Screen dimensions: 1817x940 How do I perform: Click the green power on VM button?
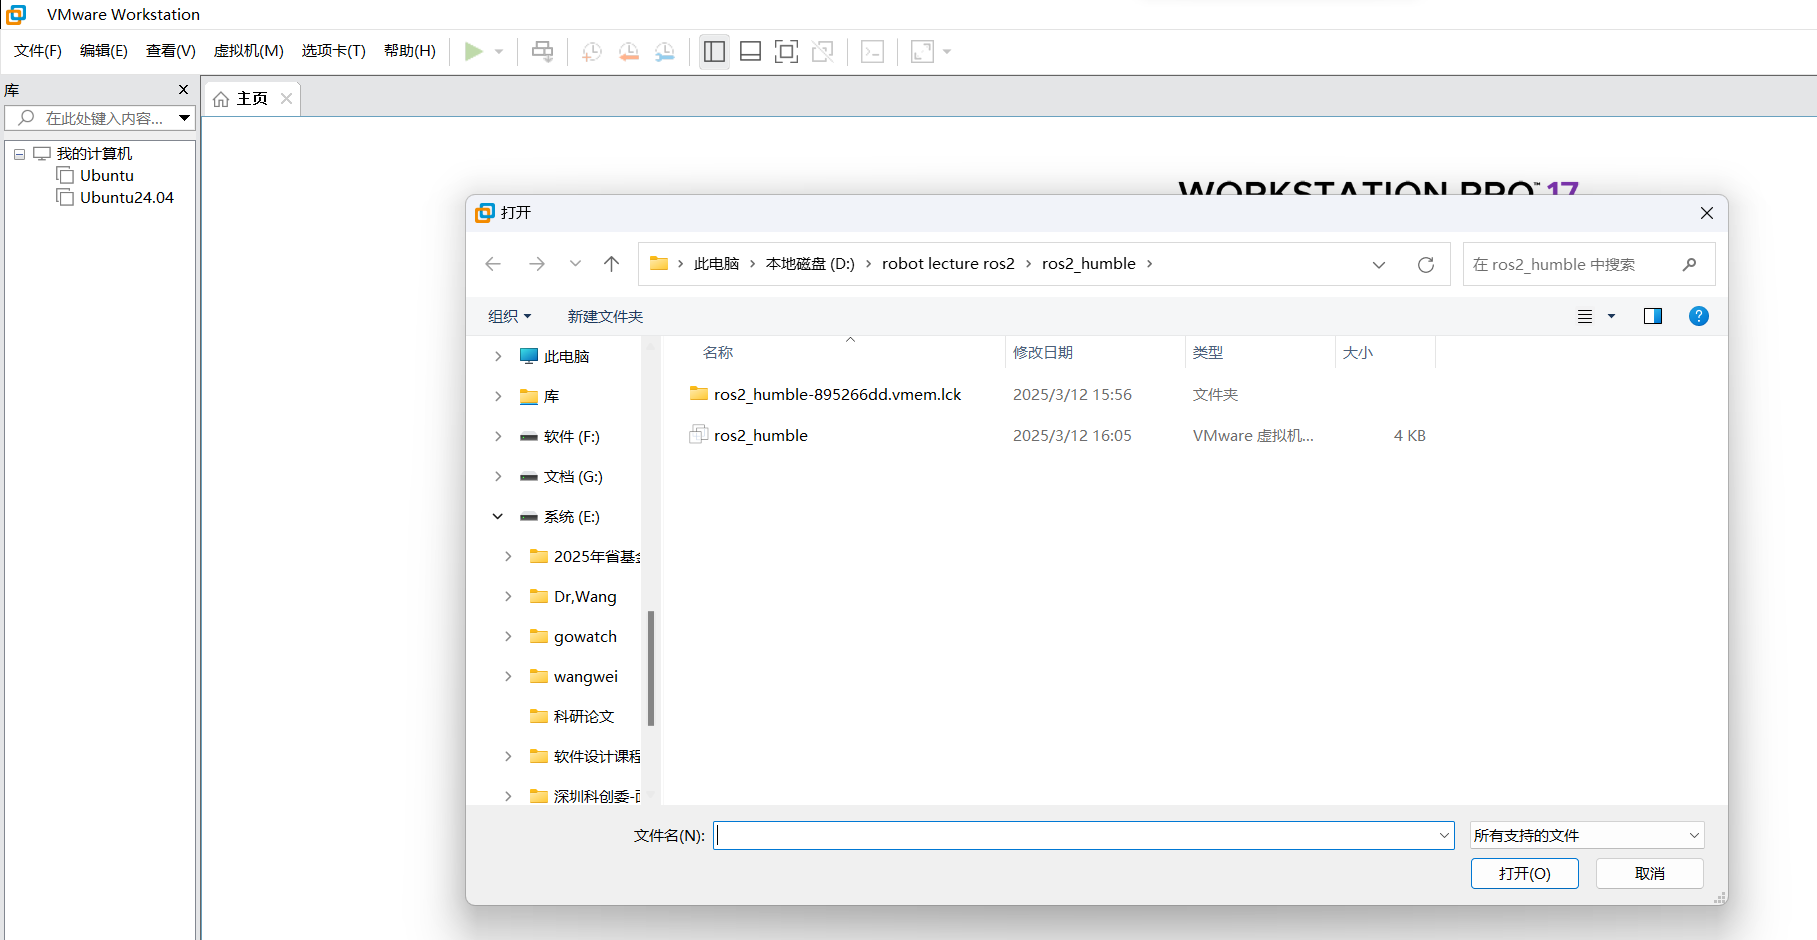[474, 51]
